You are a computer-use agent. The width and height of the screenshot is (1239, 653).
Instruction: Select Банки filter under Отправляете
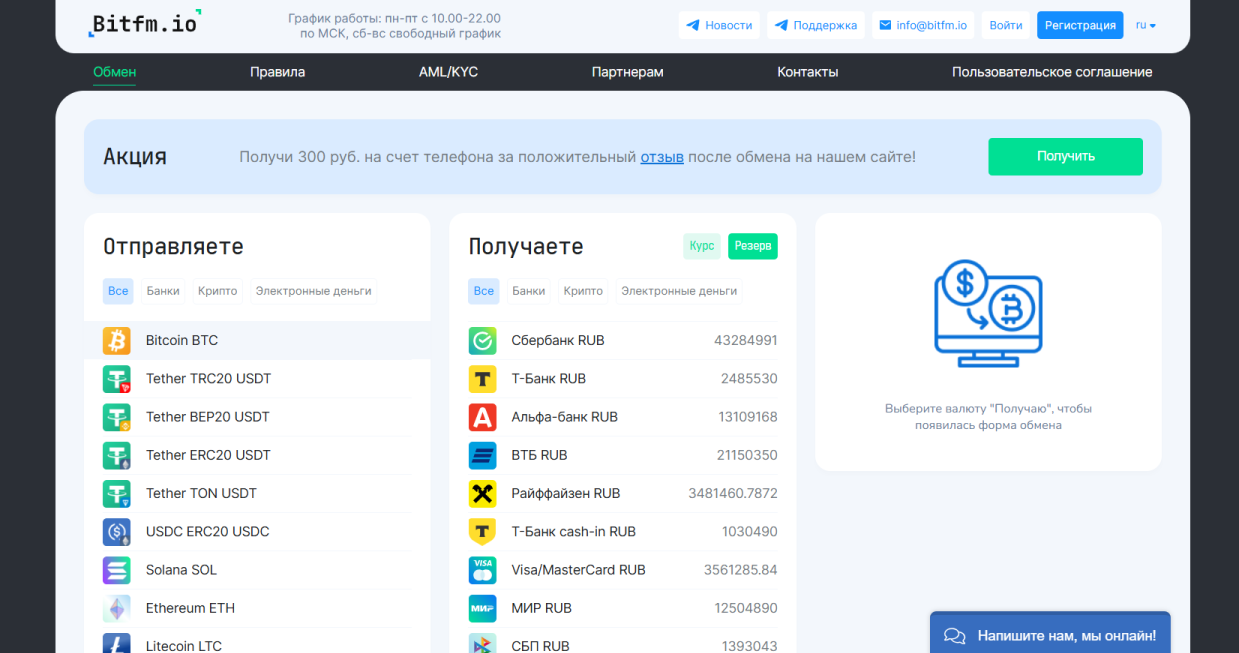(x=163, y=291)
